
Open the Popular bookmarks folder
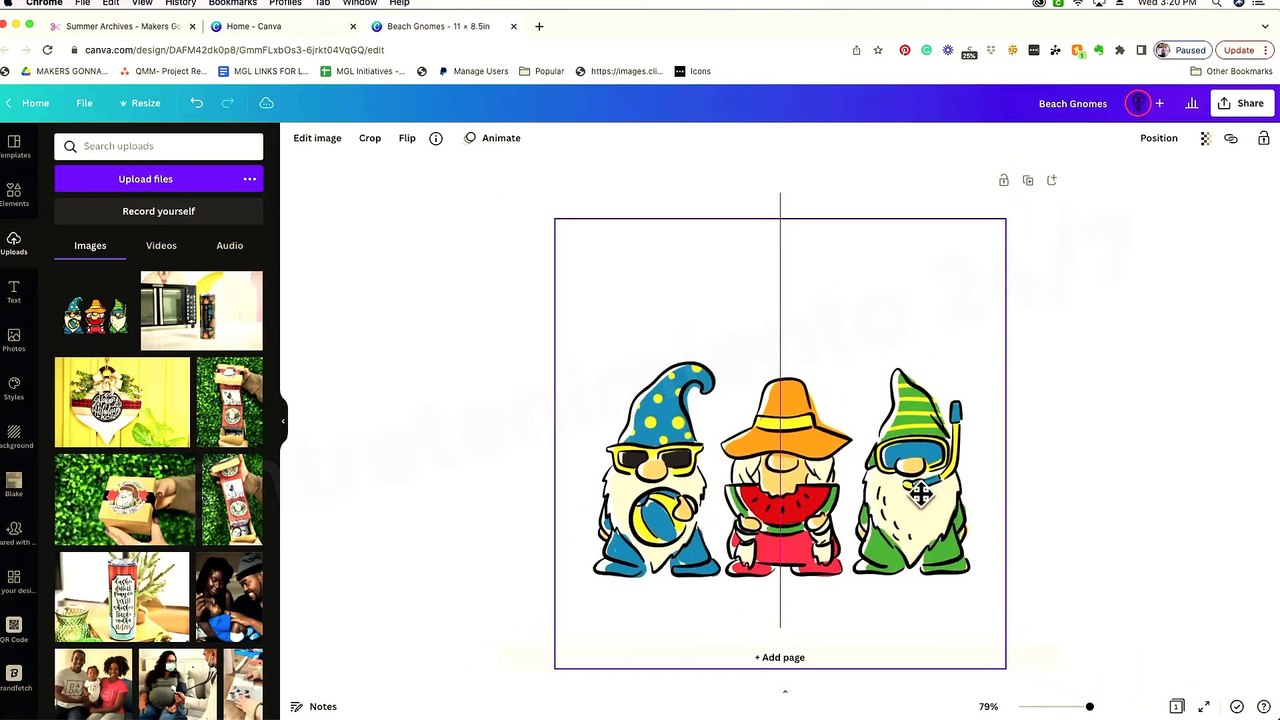click(x=542, y=71)
